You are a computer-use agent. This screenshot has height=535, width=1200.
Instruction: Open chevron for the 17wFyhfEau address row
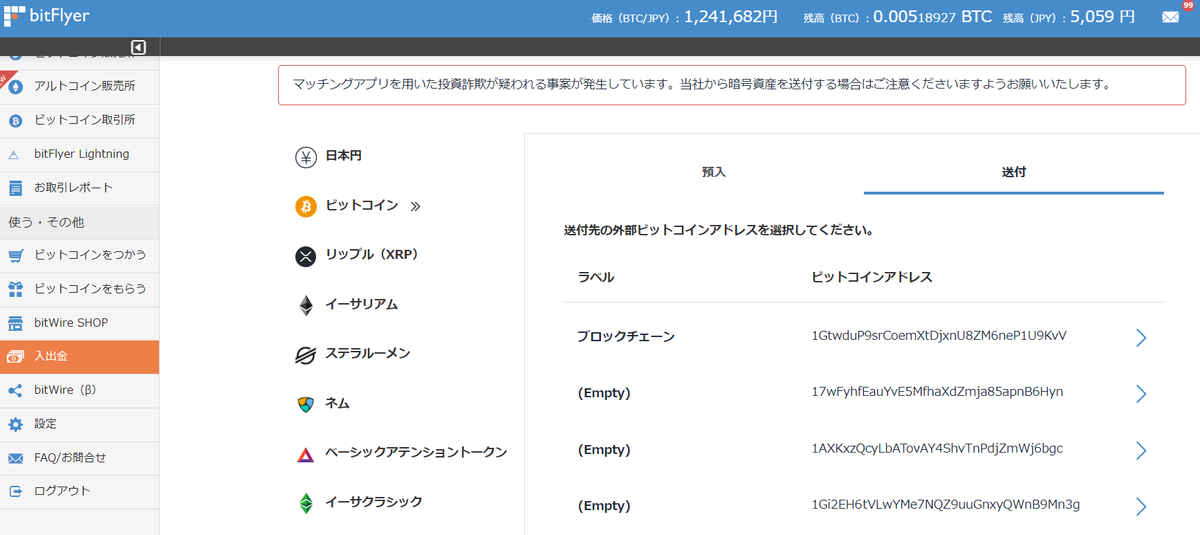[1141, 393]
